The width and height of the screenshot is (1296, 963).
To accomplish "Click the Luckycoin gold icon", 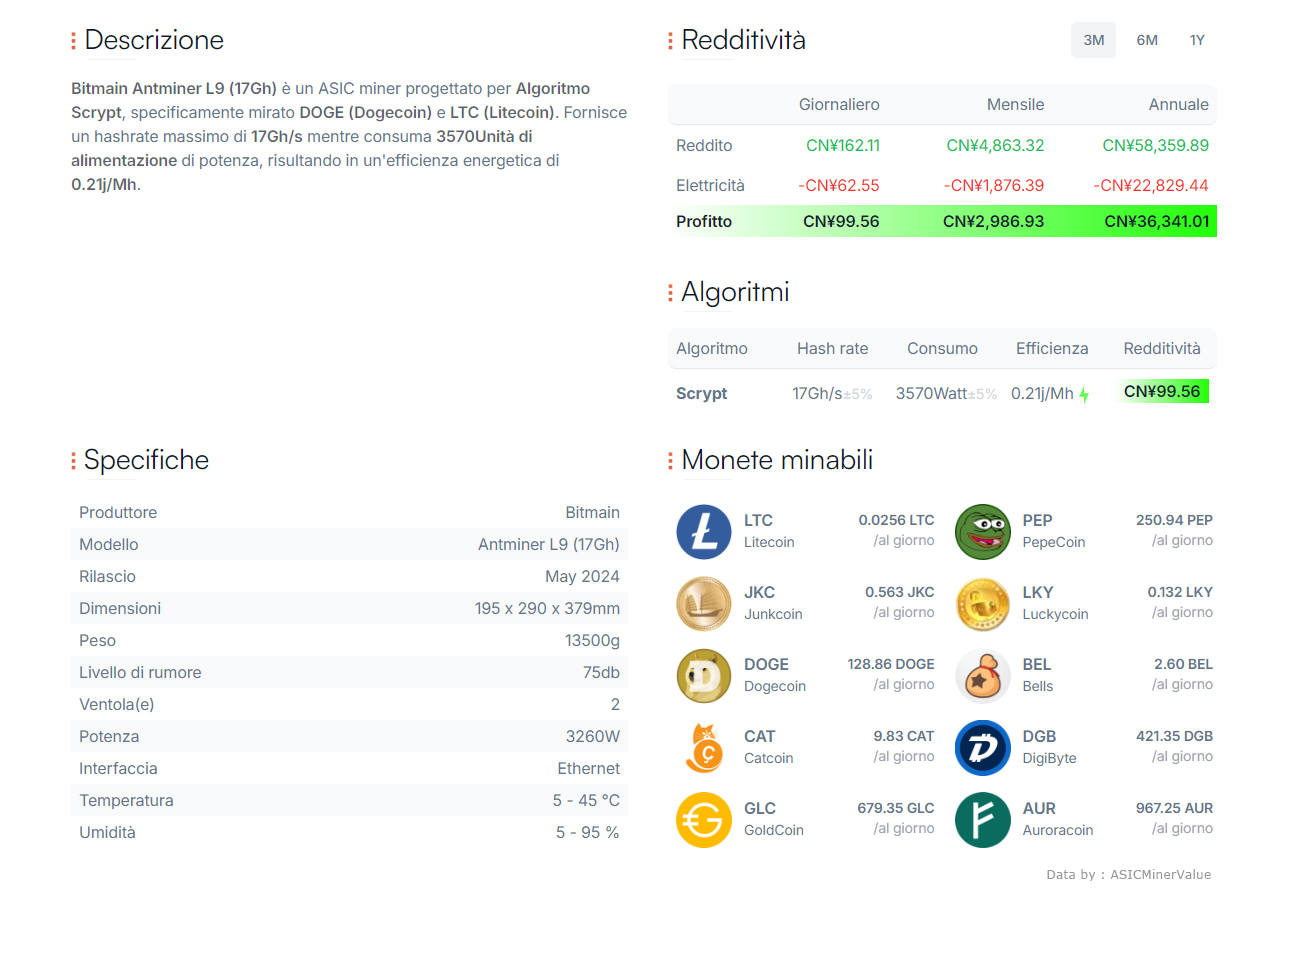I will pos(983,604).
